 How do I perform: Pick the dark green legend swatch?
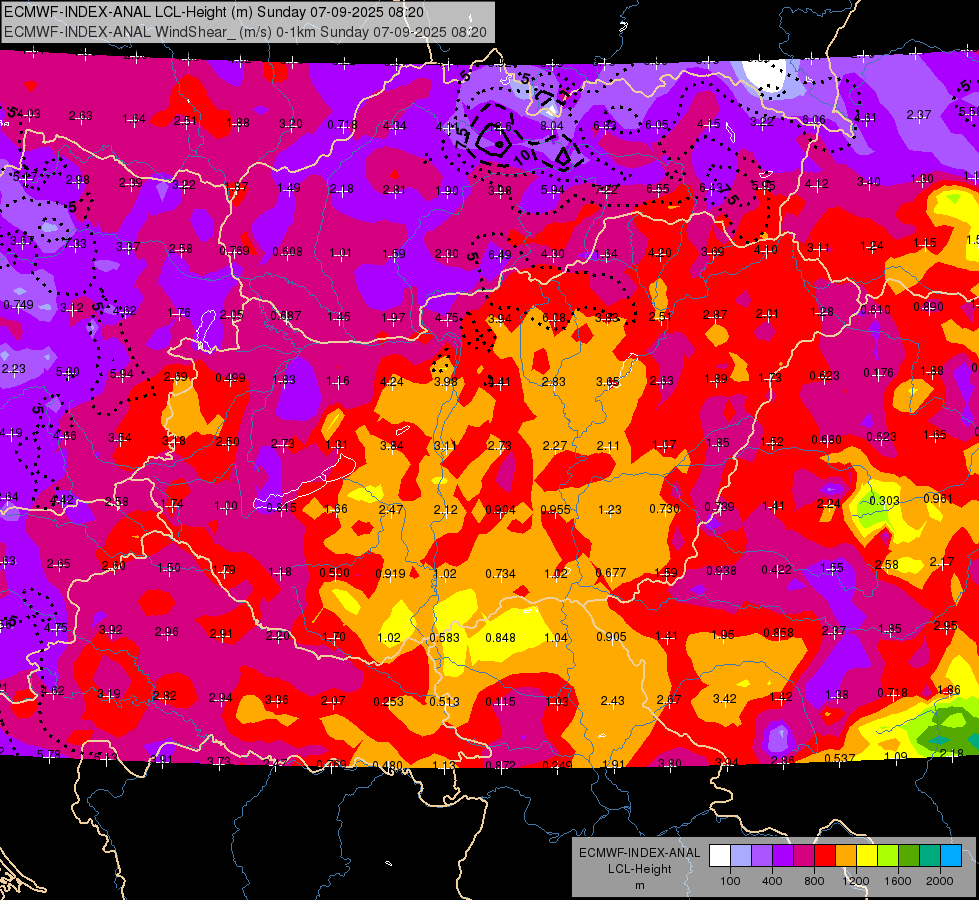[909, 856]
